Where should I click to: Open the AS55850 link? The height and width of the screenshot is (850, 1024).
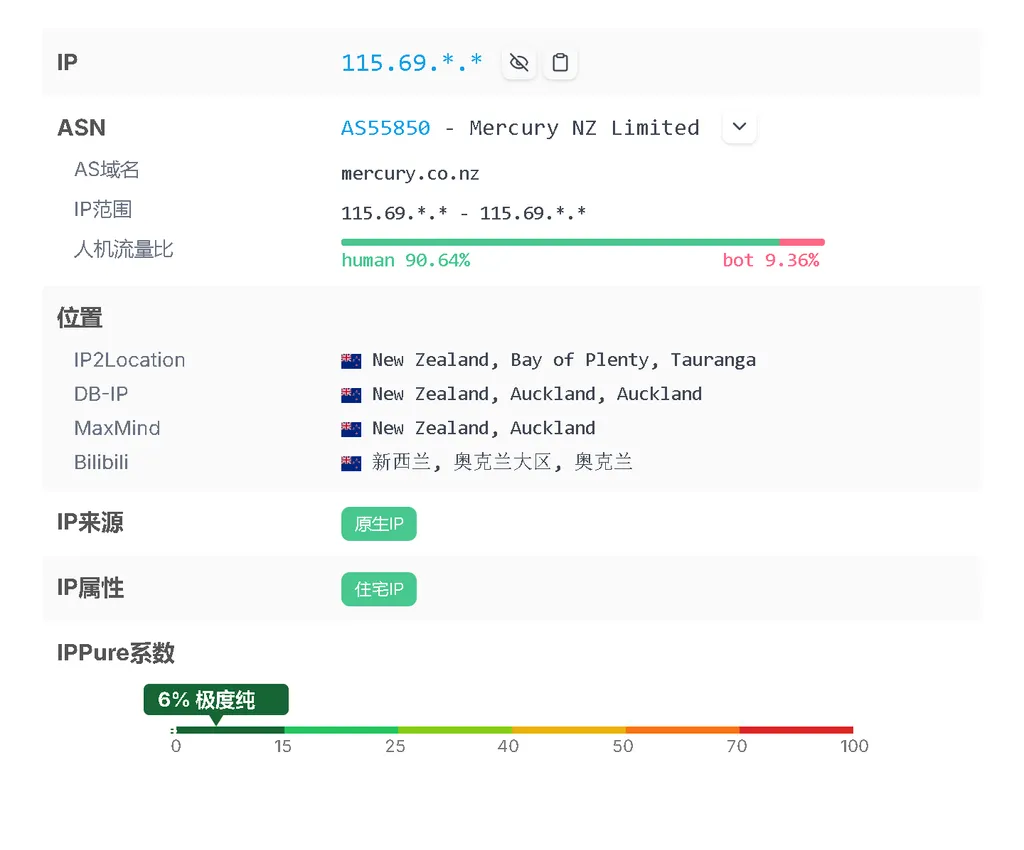(x=385, y=127)
